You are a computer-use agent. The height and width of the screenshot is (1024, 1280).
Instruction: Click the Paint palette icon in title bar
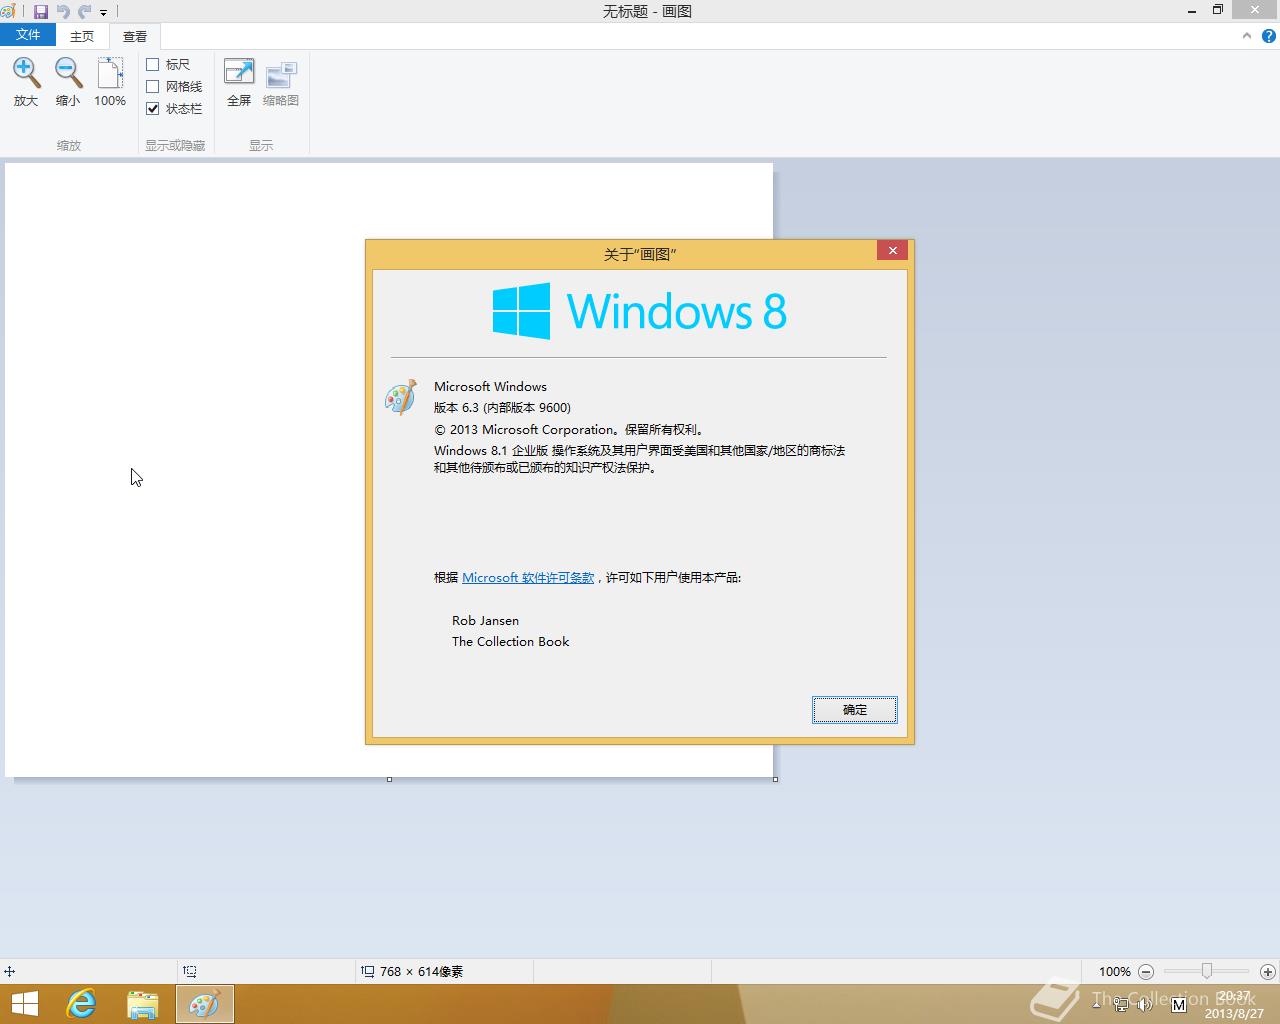click(x=8, y=12)
